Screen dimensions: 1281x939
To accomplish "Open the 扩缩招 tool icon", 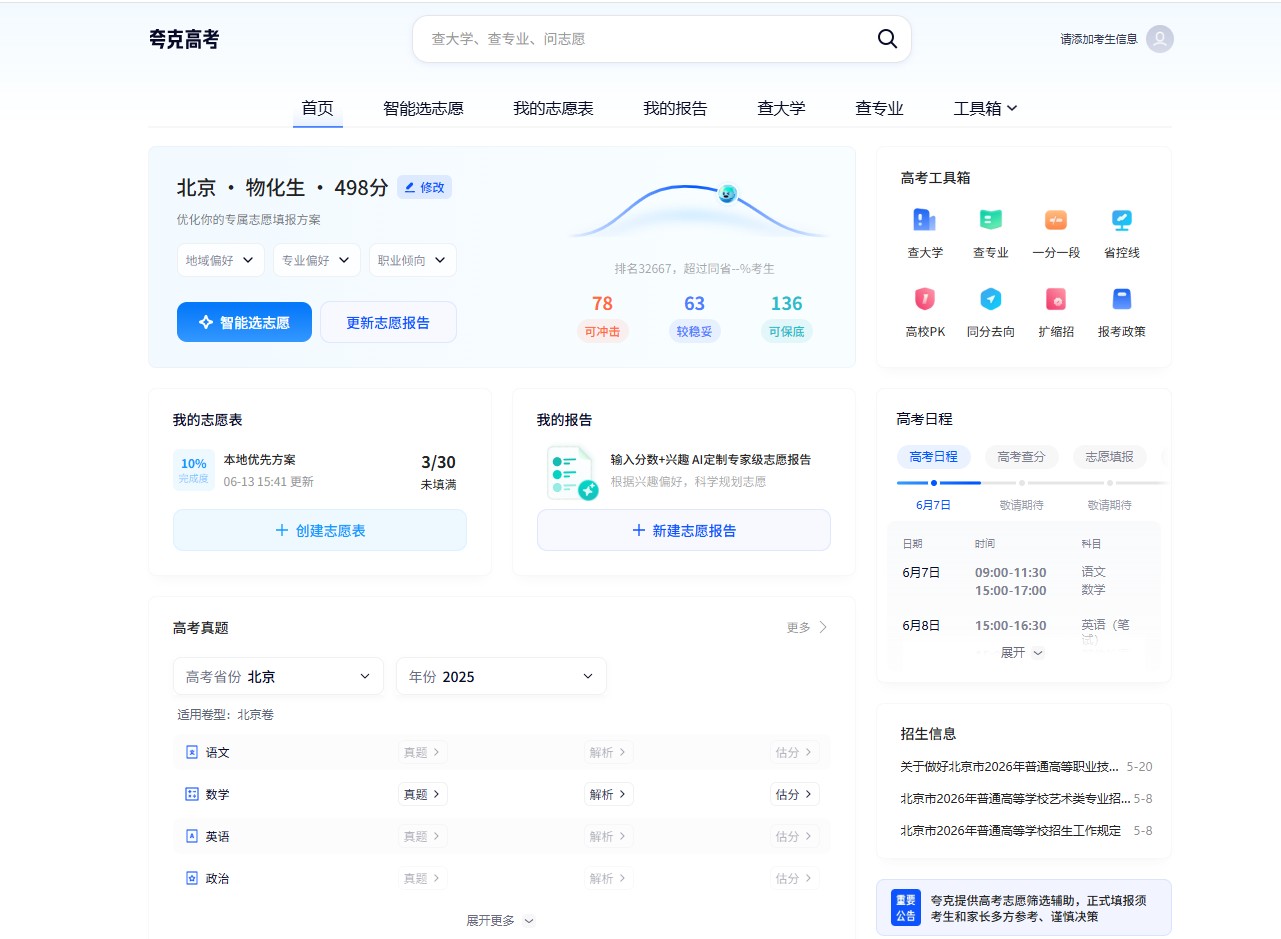I will point(1056,298).
